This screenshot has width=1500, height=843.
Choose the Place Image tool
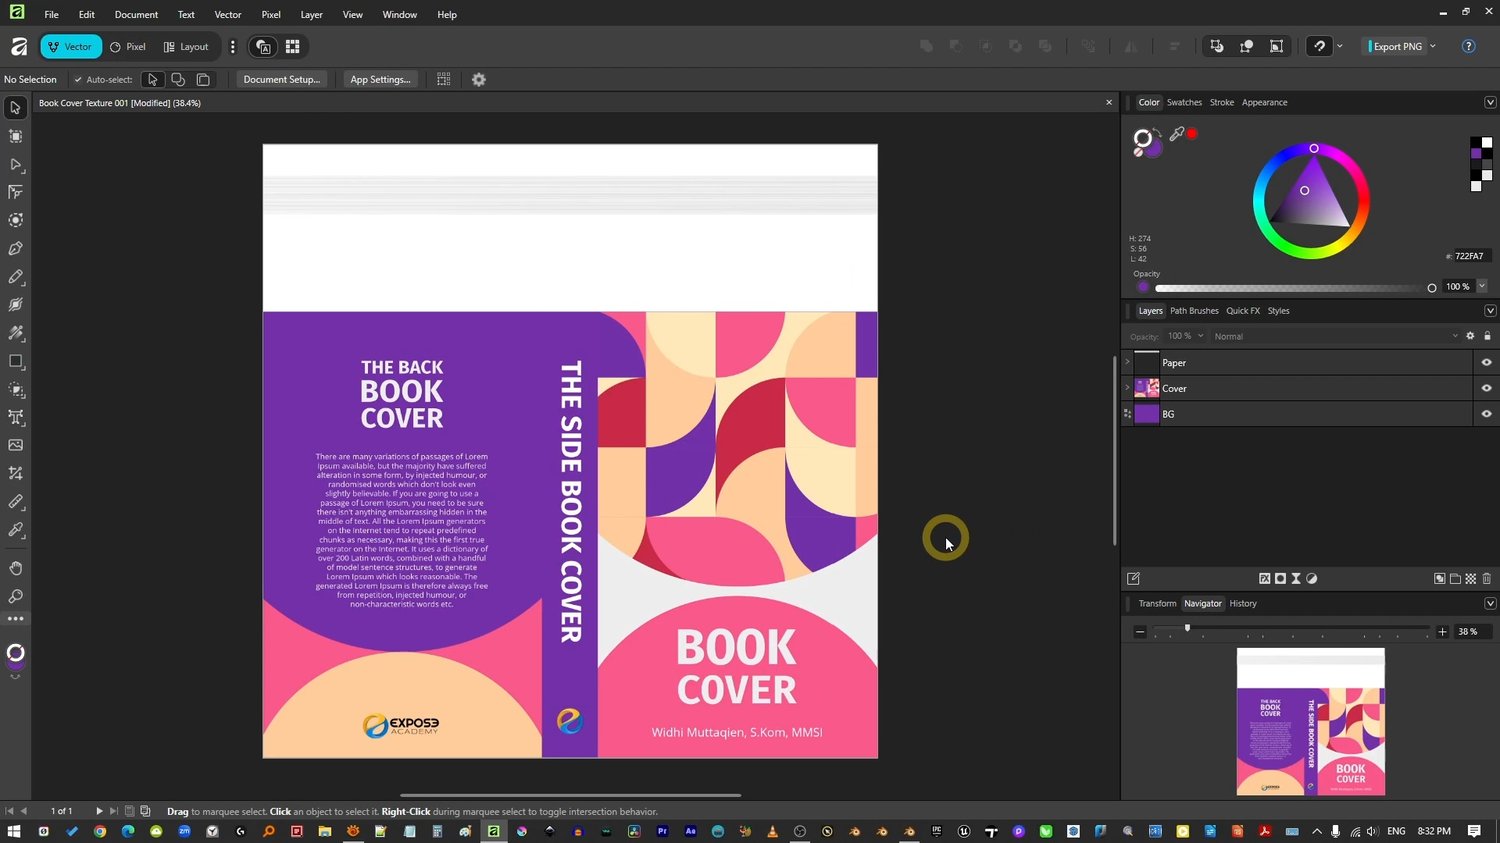(x=16, y=445)
